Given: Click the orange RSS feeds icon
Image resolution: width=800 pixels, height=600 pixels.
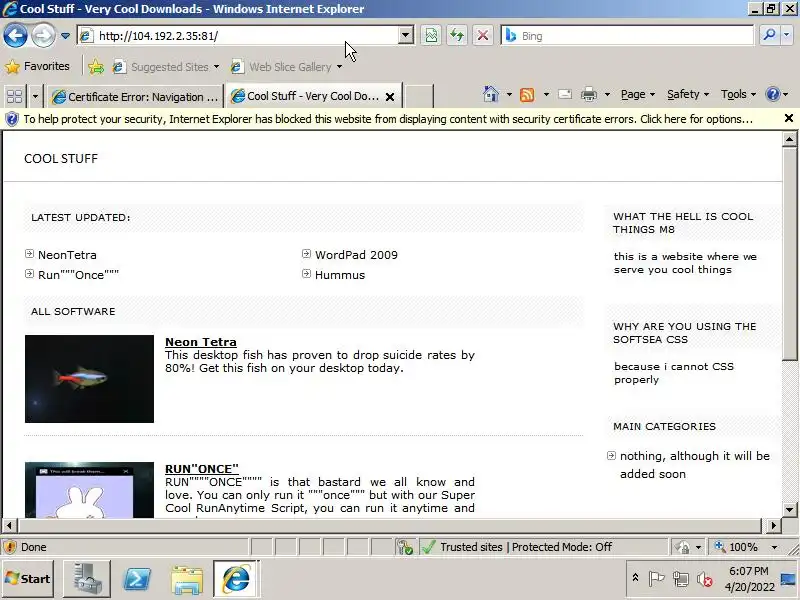Looking at the screenshot, I should [x=527, y=95].
